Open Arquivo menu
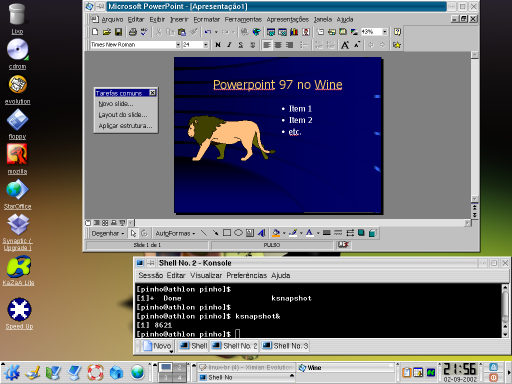The width and height of the screenshot is (512, 384). (112, 19)
